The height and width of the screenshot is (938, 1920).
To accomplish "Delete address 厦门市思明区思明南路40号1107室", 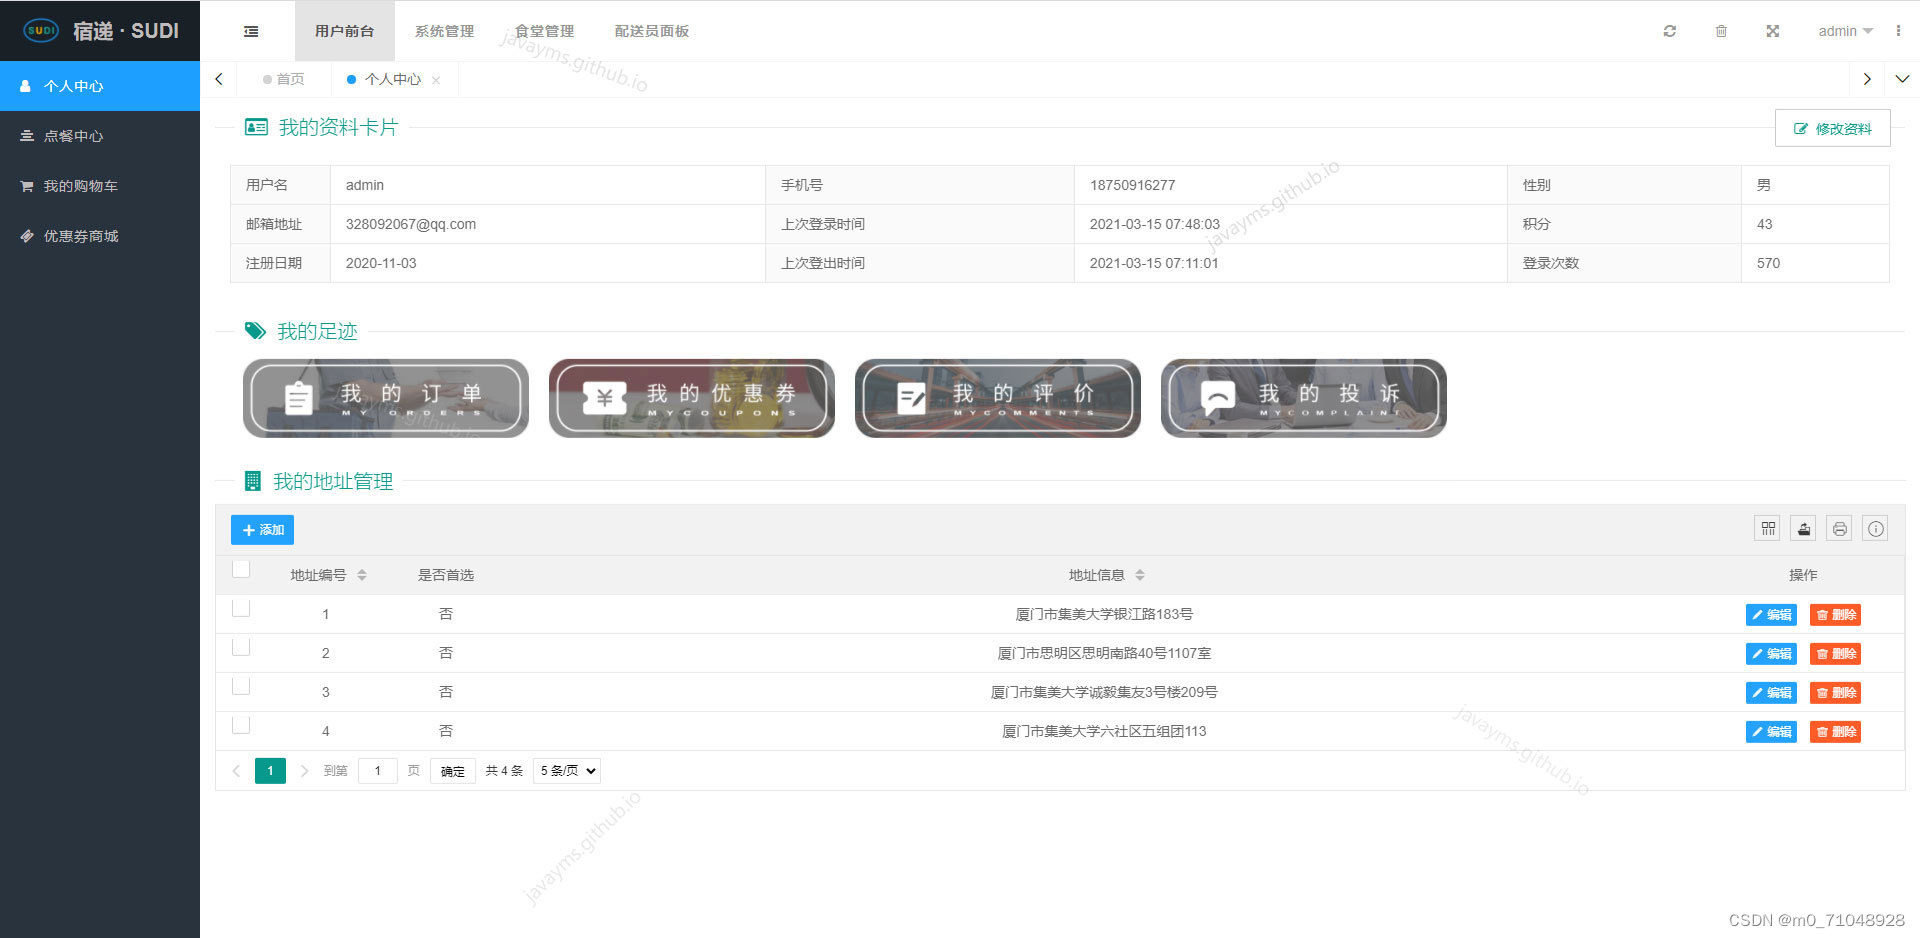I will (1835, 654).
